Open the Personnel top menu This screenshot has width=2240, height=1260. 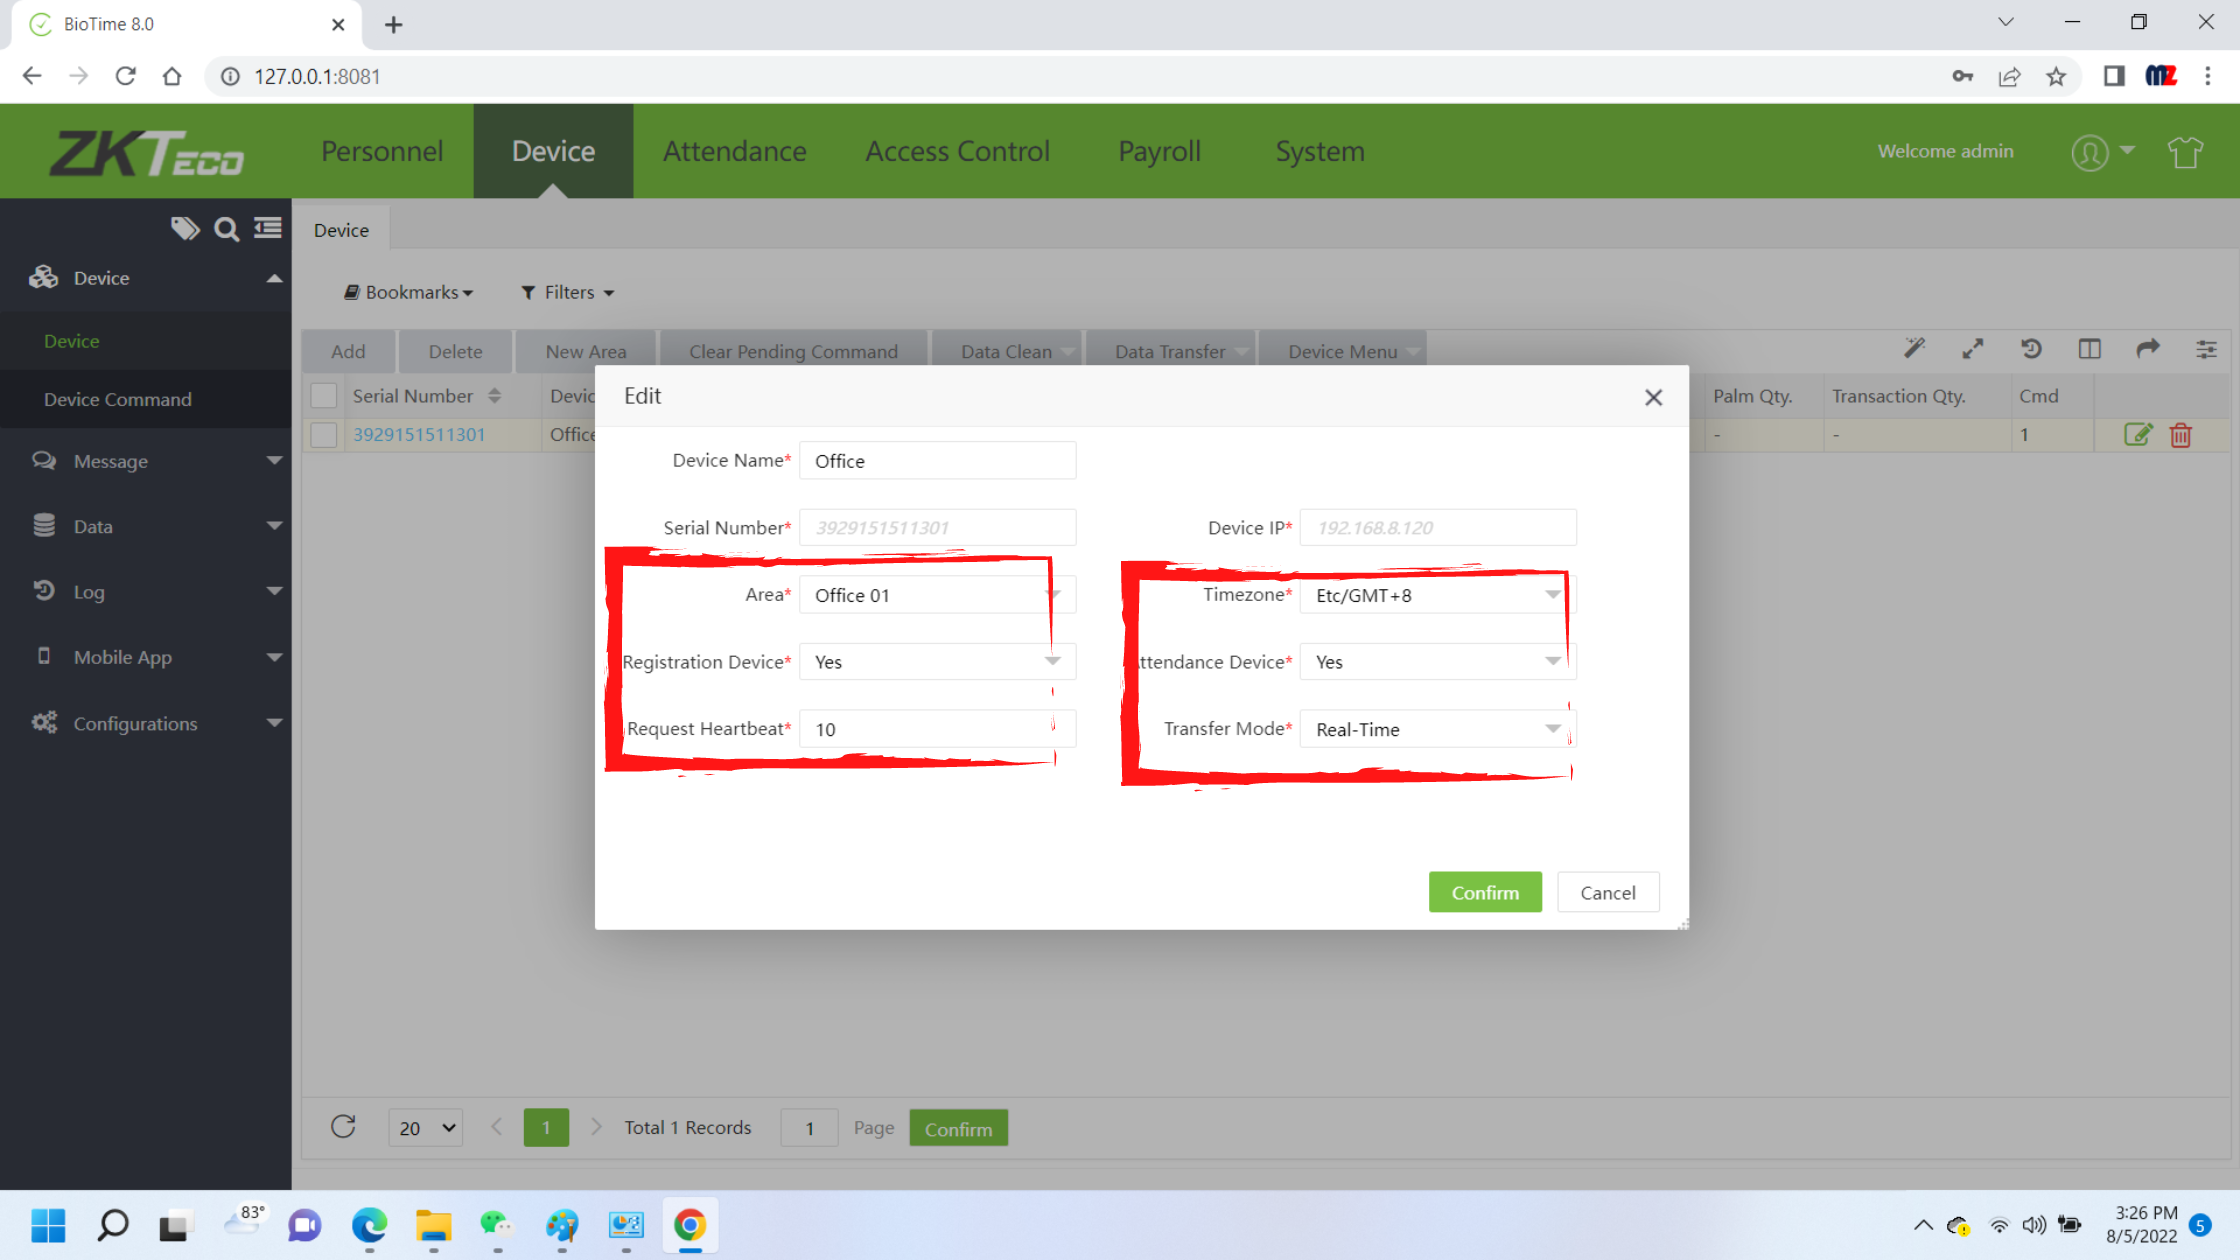click(x=382, y=151)
